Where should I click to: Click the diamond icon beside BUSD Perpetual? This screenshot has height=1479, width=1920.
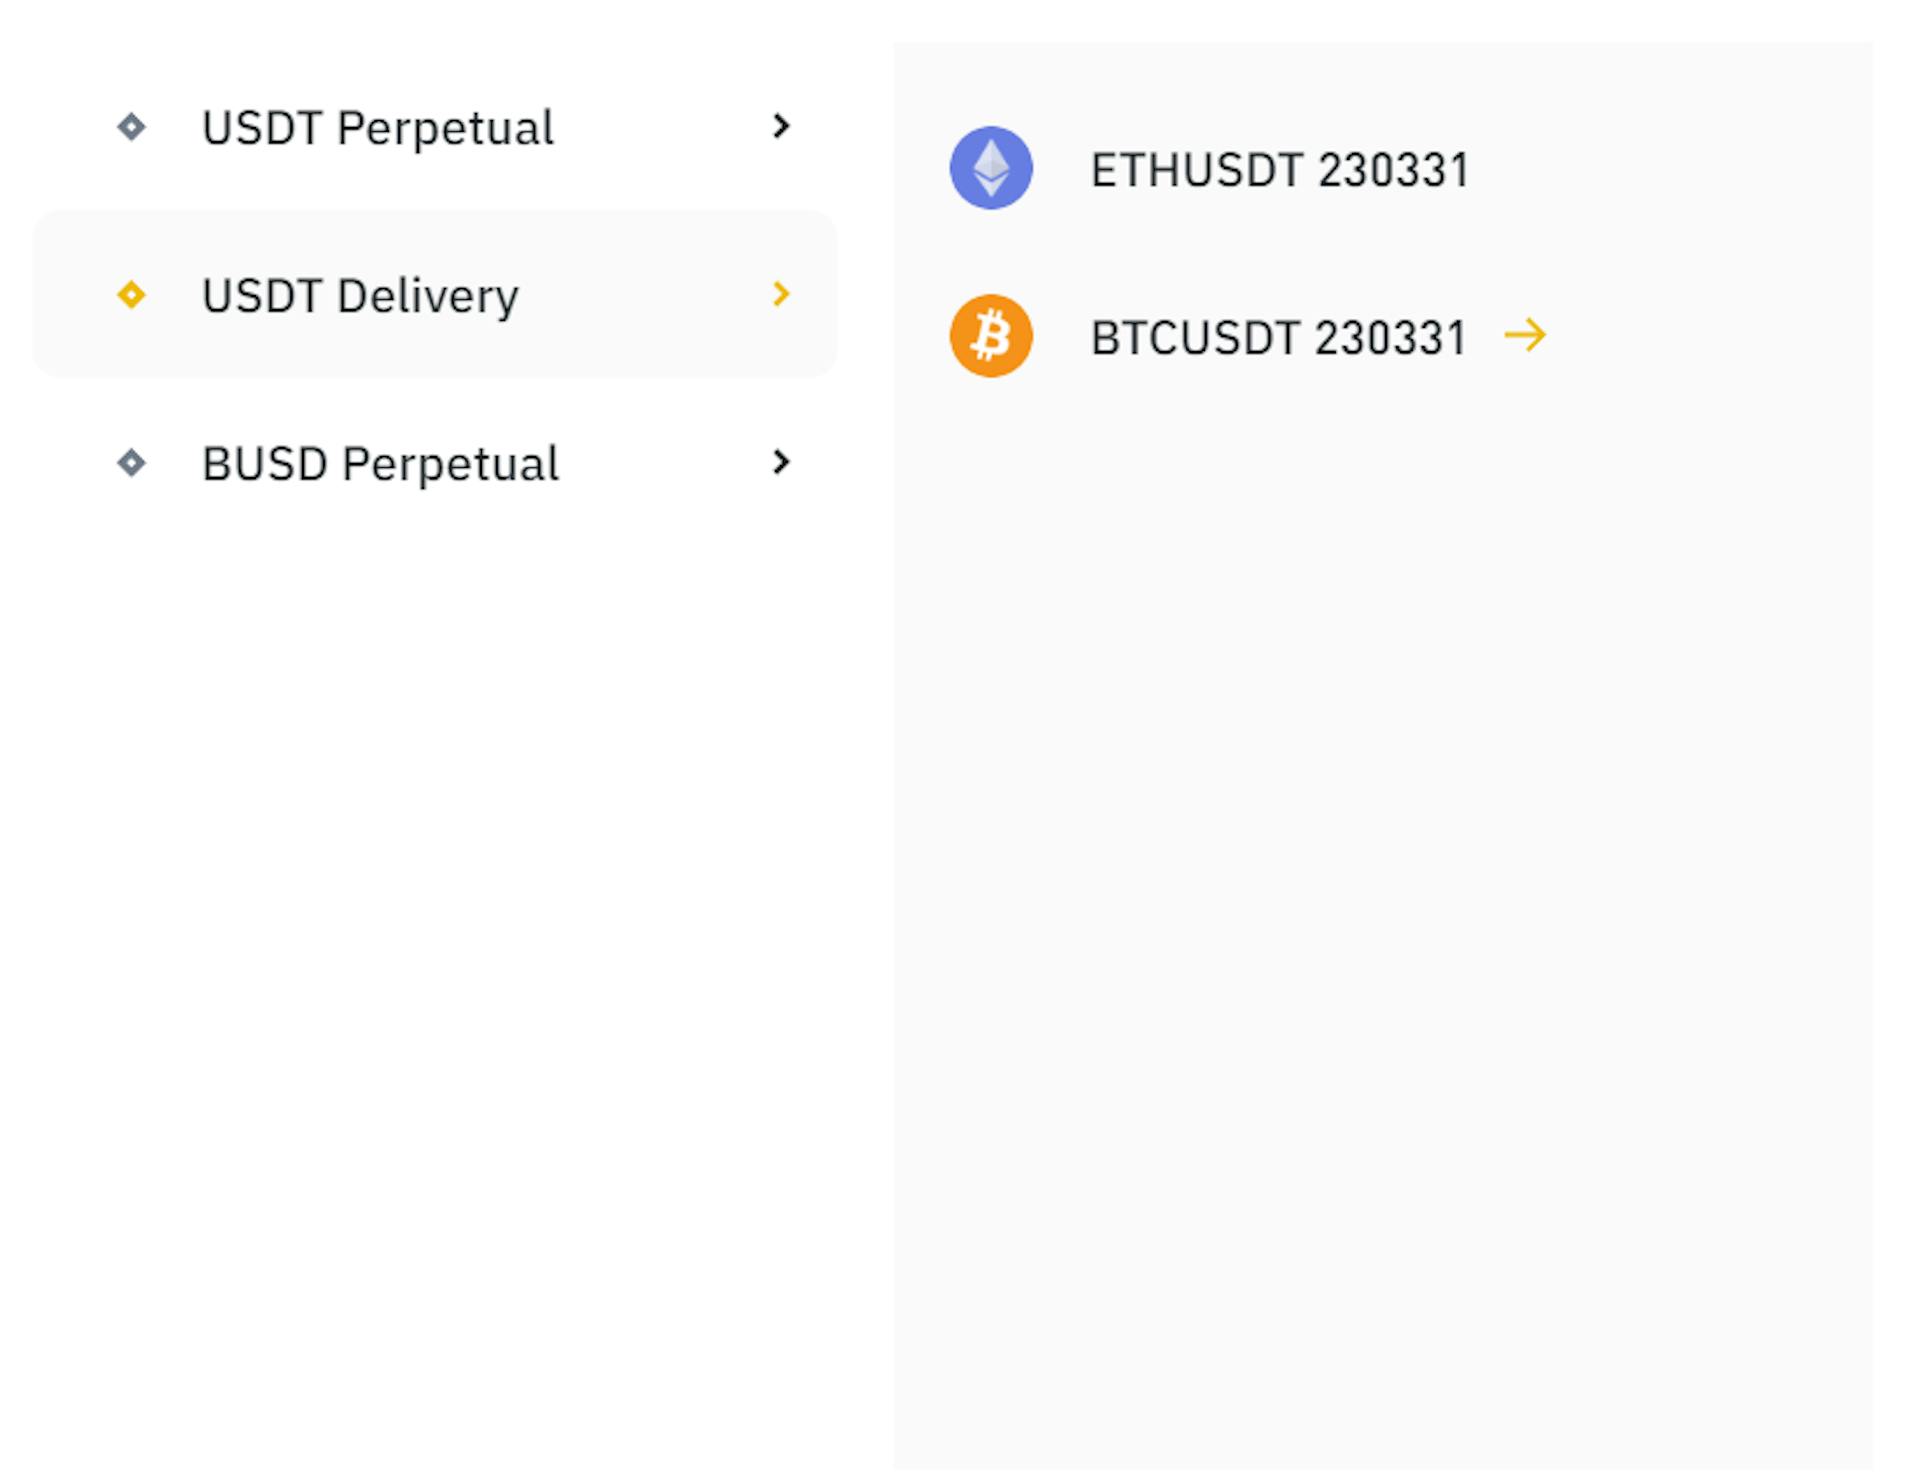131,463
